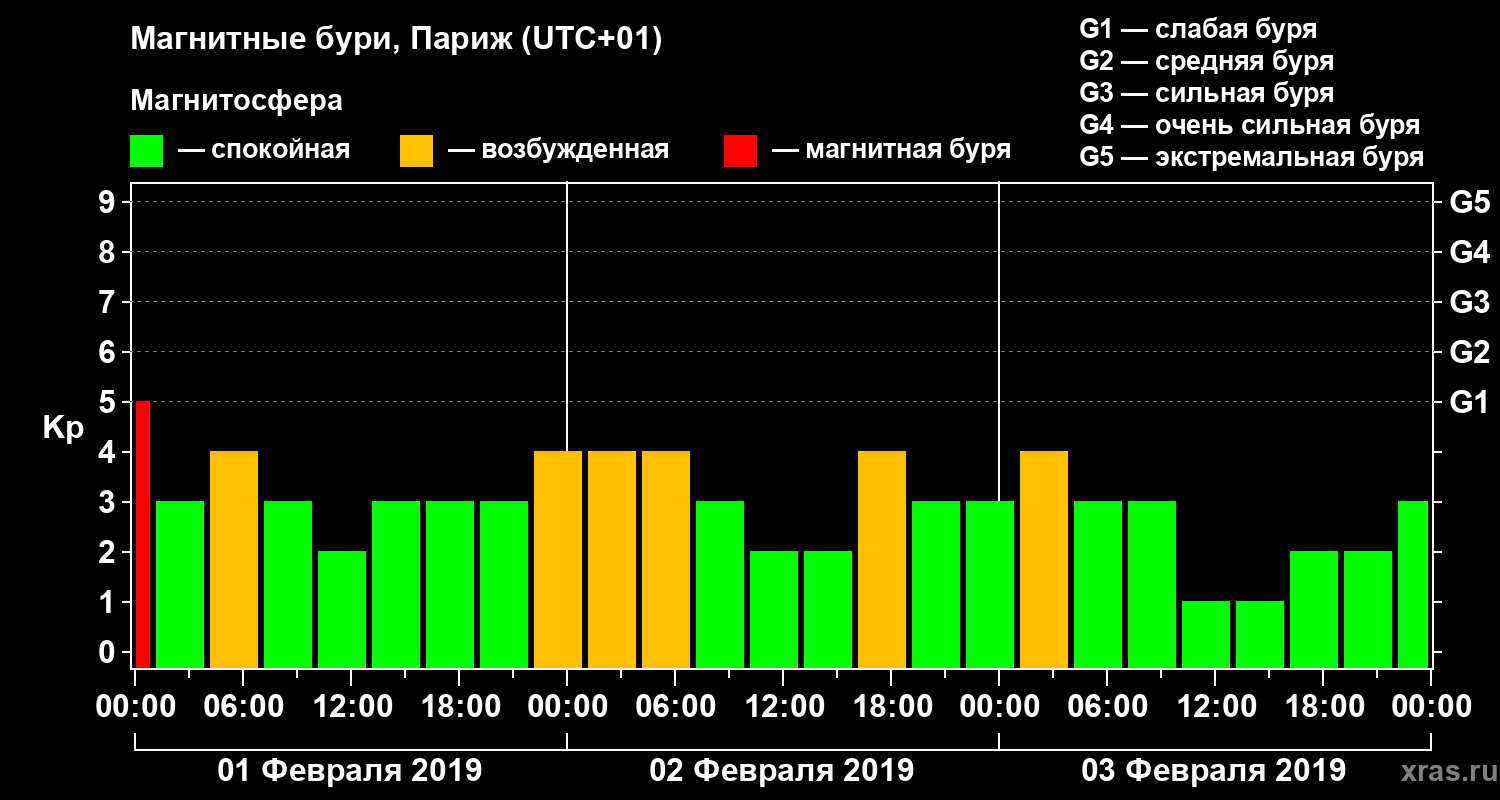Select the line 'G3 — сильная буря'
Viewport: 1500px width, 800px height.
click(x=1206, y=93)
